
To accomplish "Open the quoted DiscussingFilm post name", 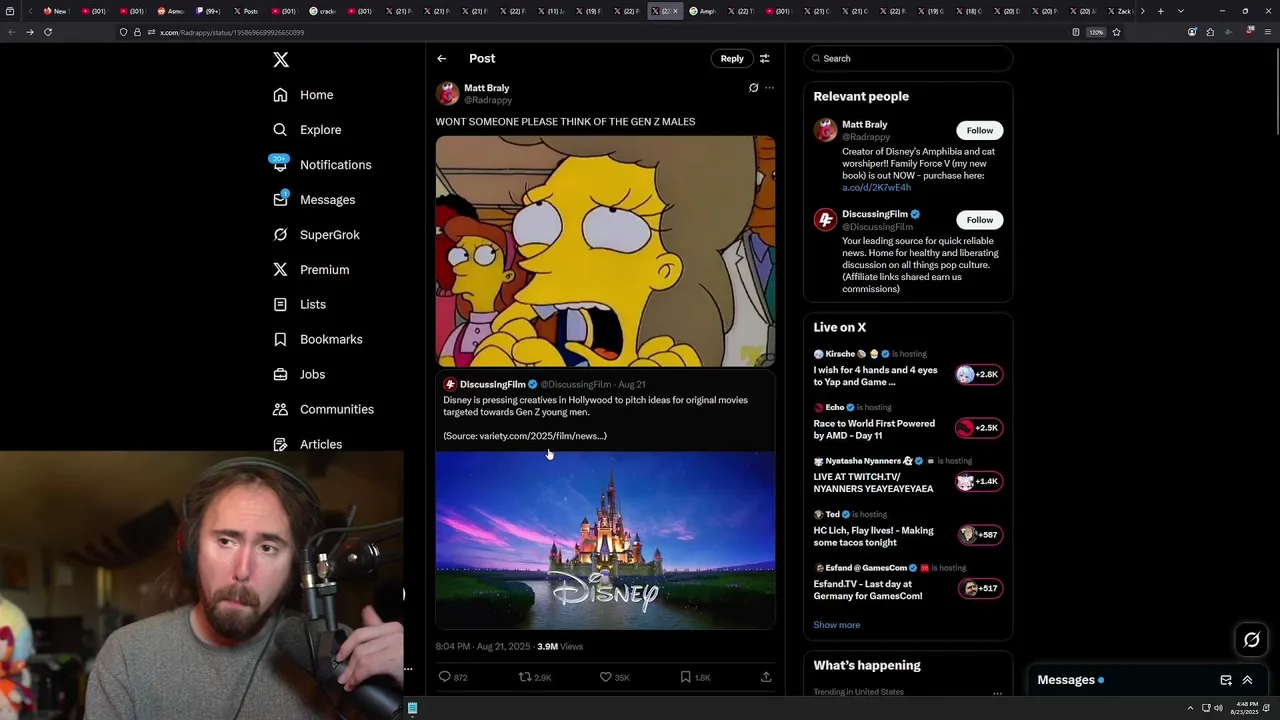I will click(x=493, y=384).
